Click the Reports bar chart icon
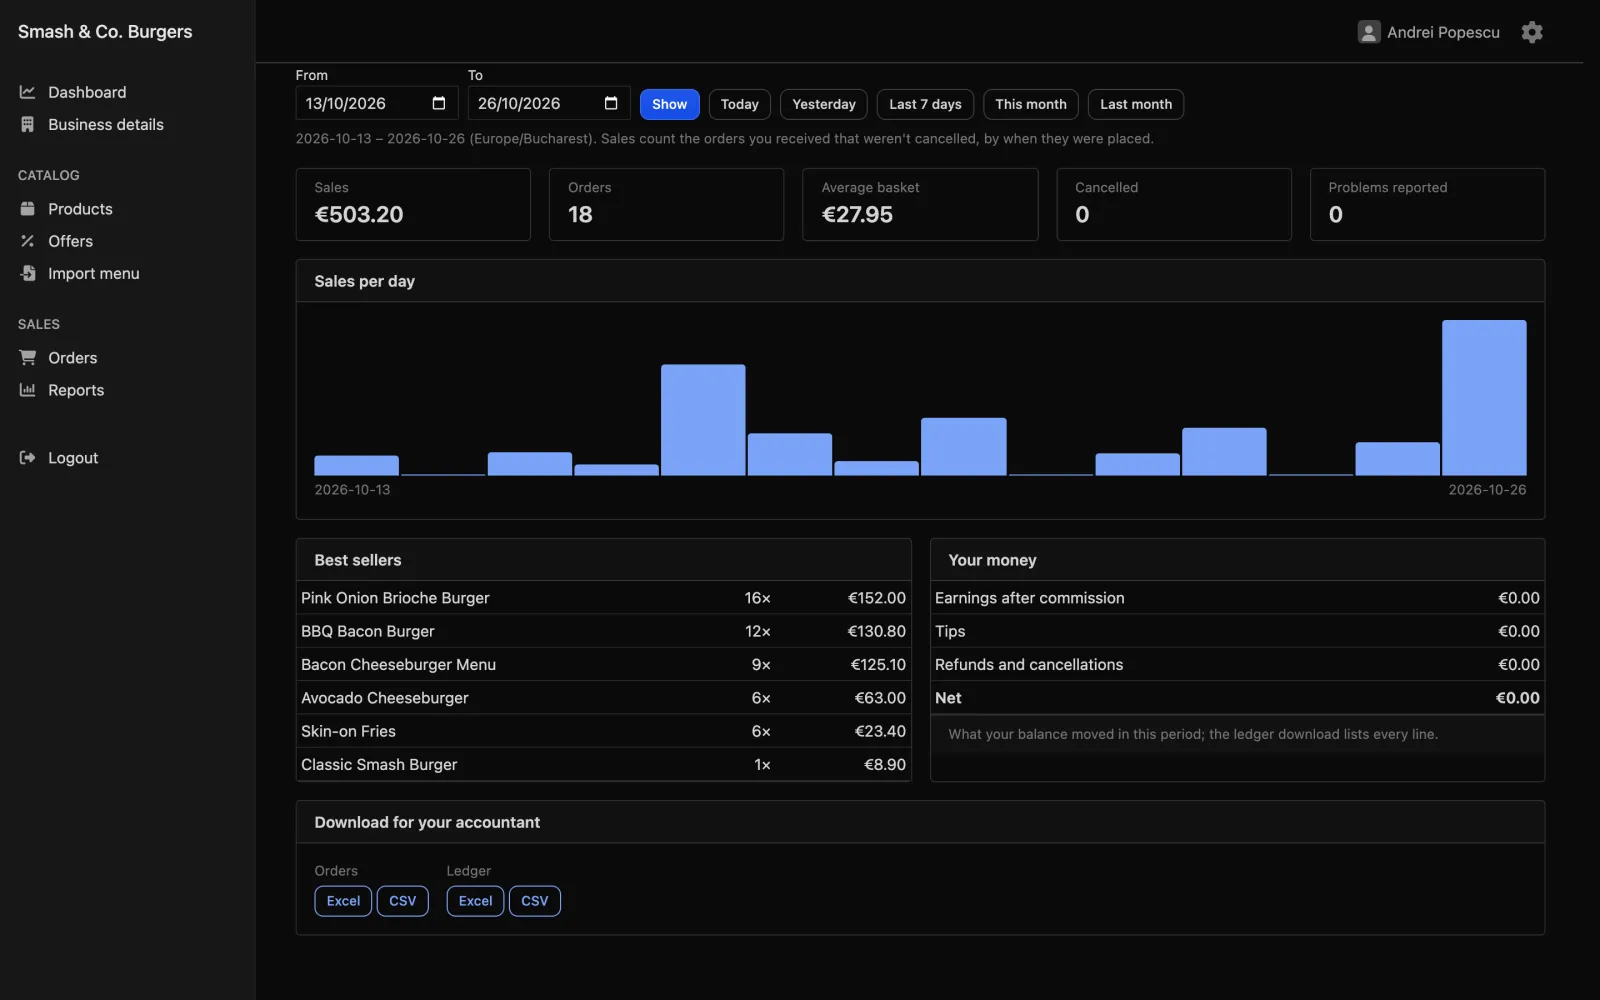 tap(27, 390)
